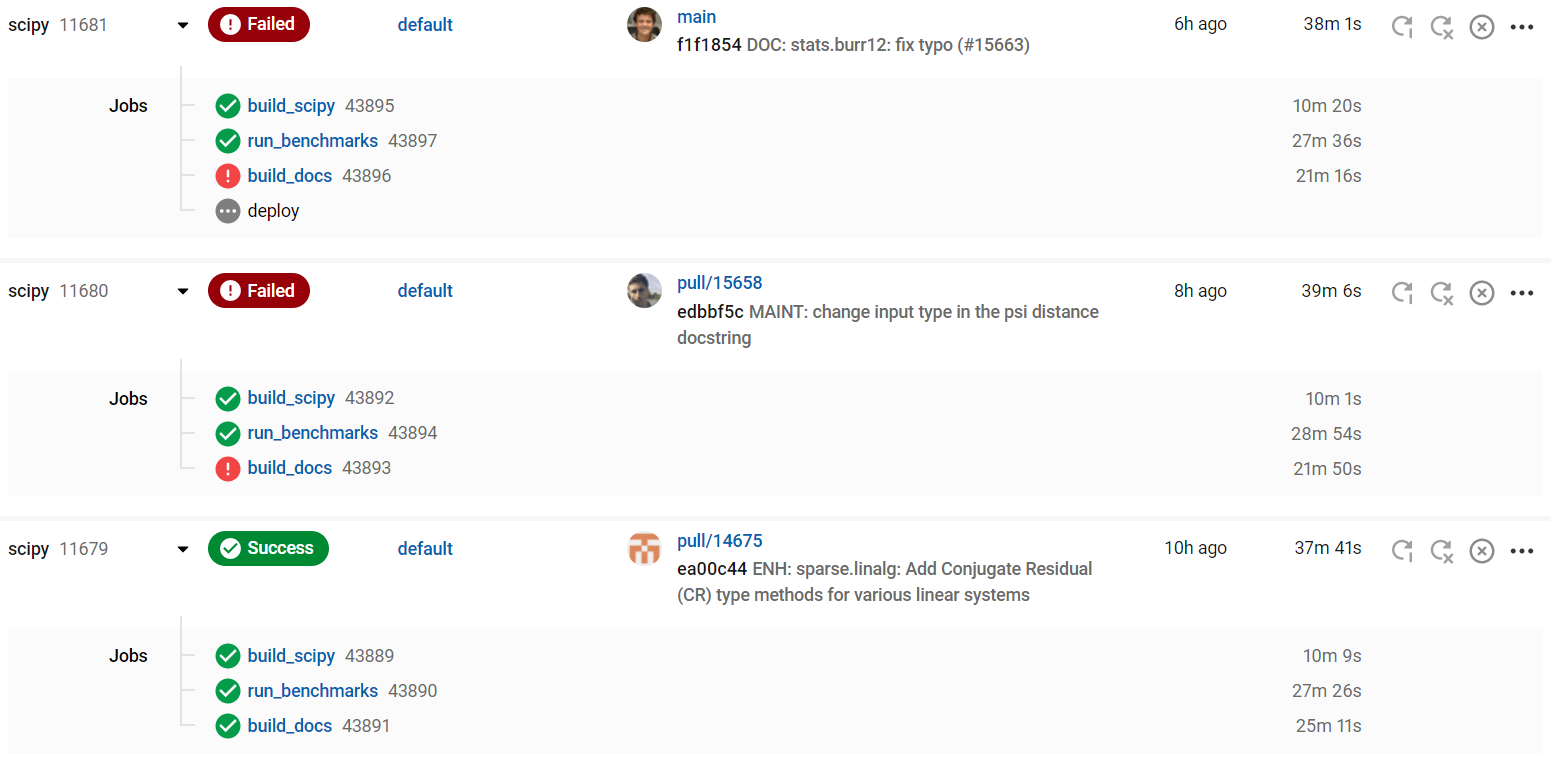Open the pull/15658 branch link
Viewport: 1551px width, 773px height.
click(x=719, y=283)
